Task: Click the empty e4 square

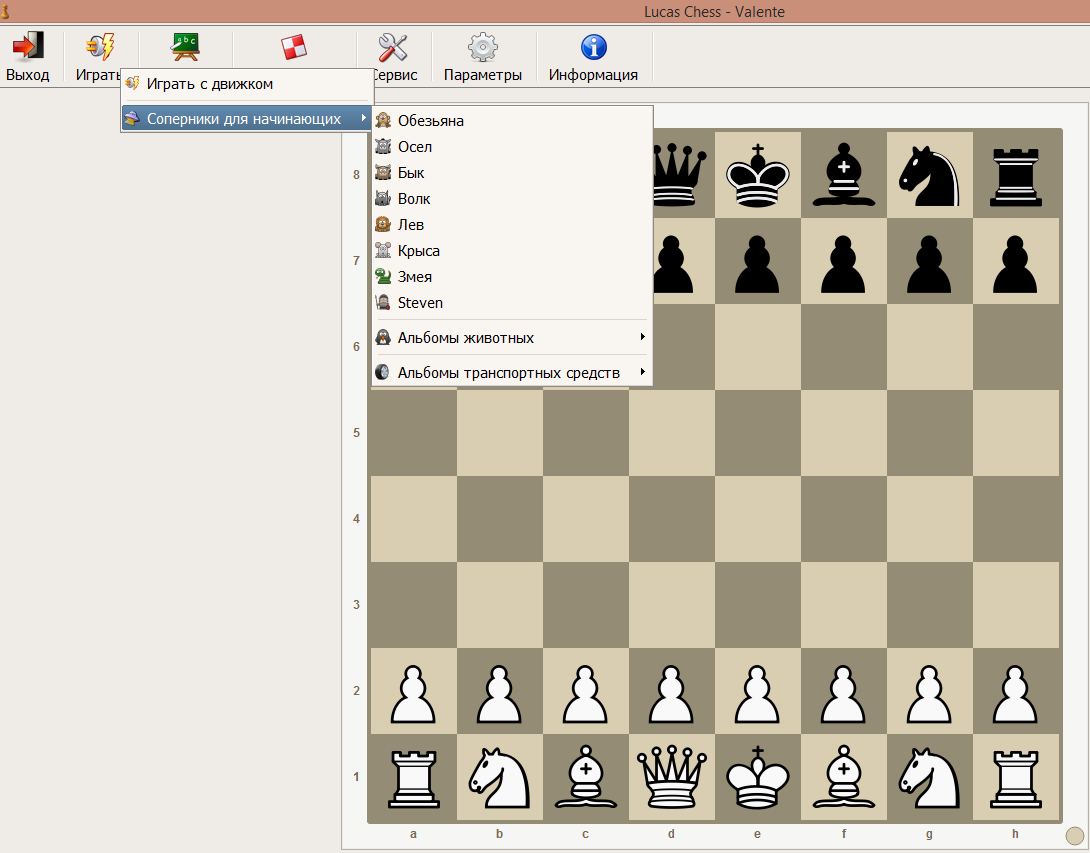Action: pos(758,519)
